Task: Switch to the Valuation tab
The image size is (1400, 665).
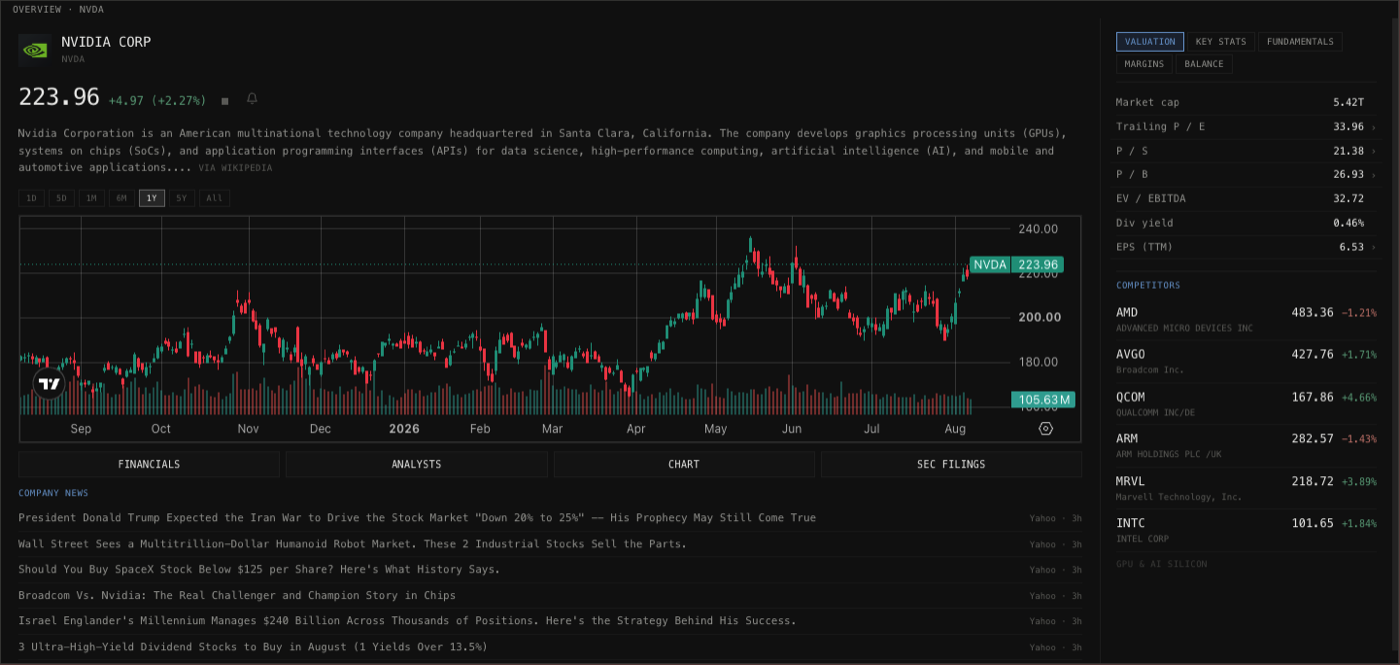Action: 1150,42
